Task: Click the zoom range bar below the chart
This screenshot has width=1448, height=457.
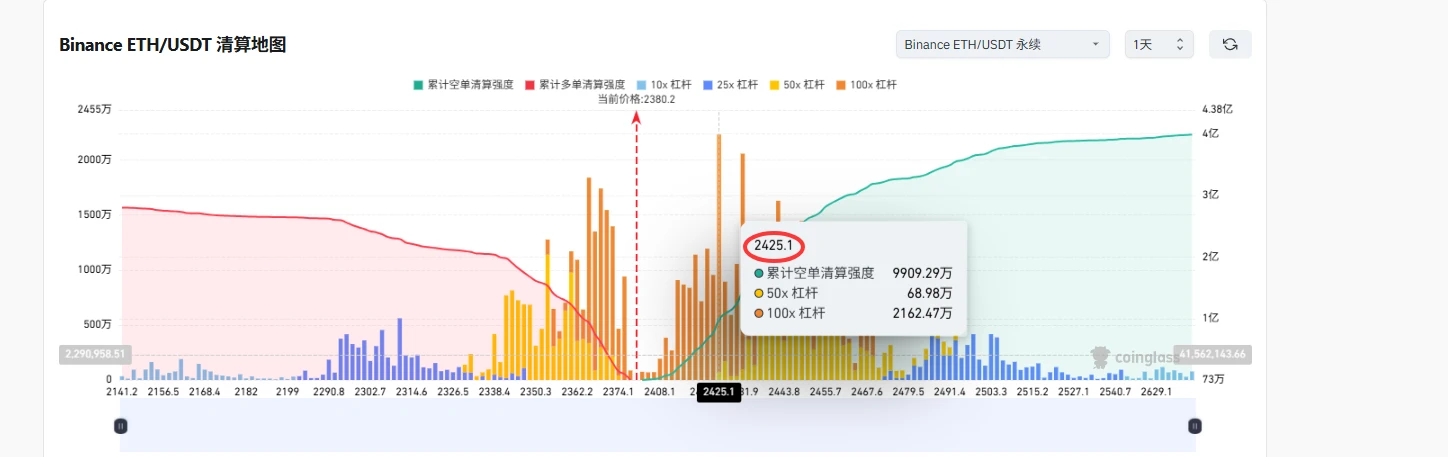Action: pyautogui.click(x=657, y=426)
